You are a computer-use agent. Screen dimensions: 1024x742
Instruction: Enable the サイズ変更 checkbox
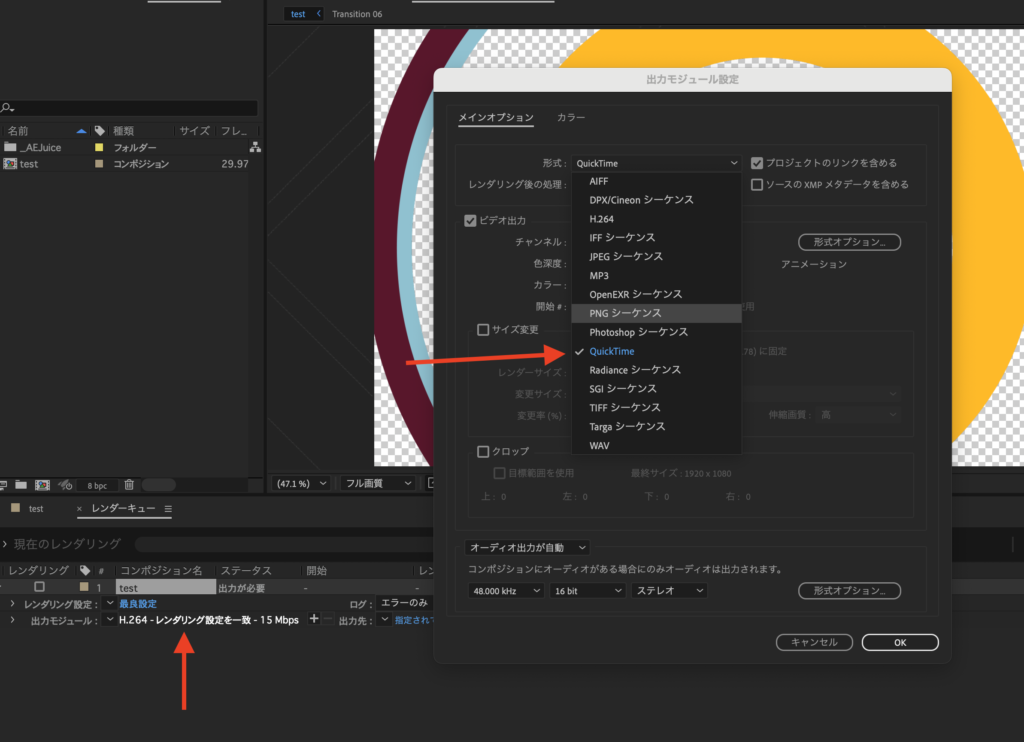point(483,330)
